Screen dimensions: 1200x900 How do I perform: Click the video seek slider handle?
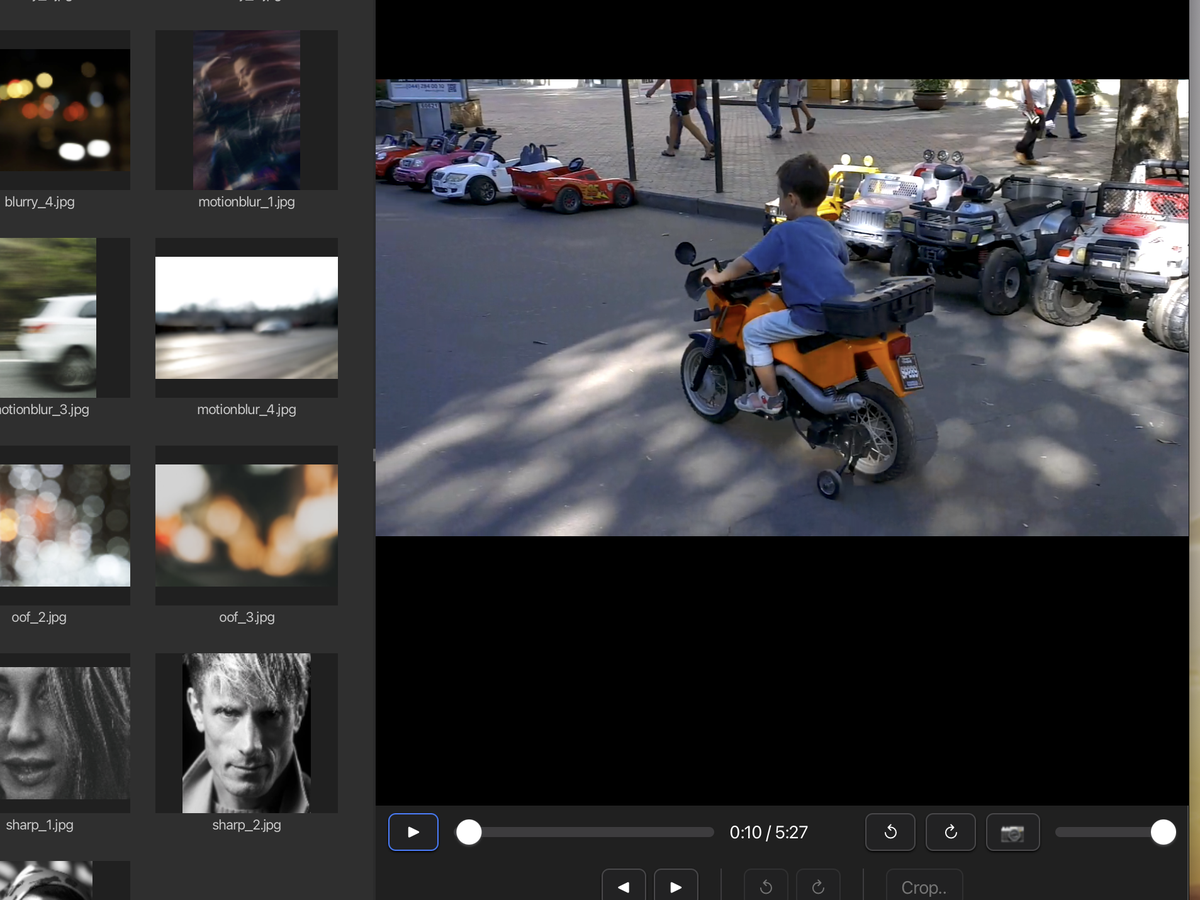coord(469,832)
